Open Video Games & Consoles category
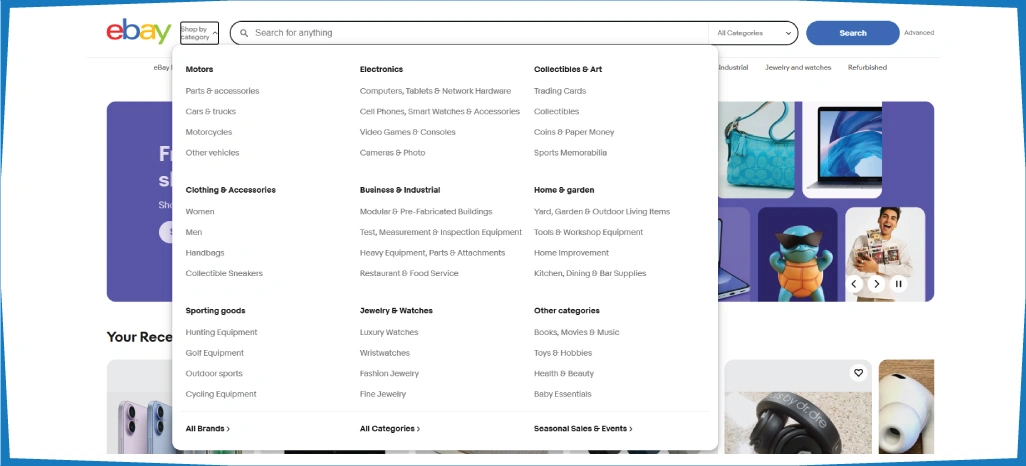This screenshot has height=466, width=1026. tap(407, 132)
